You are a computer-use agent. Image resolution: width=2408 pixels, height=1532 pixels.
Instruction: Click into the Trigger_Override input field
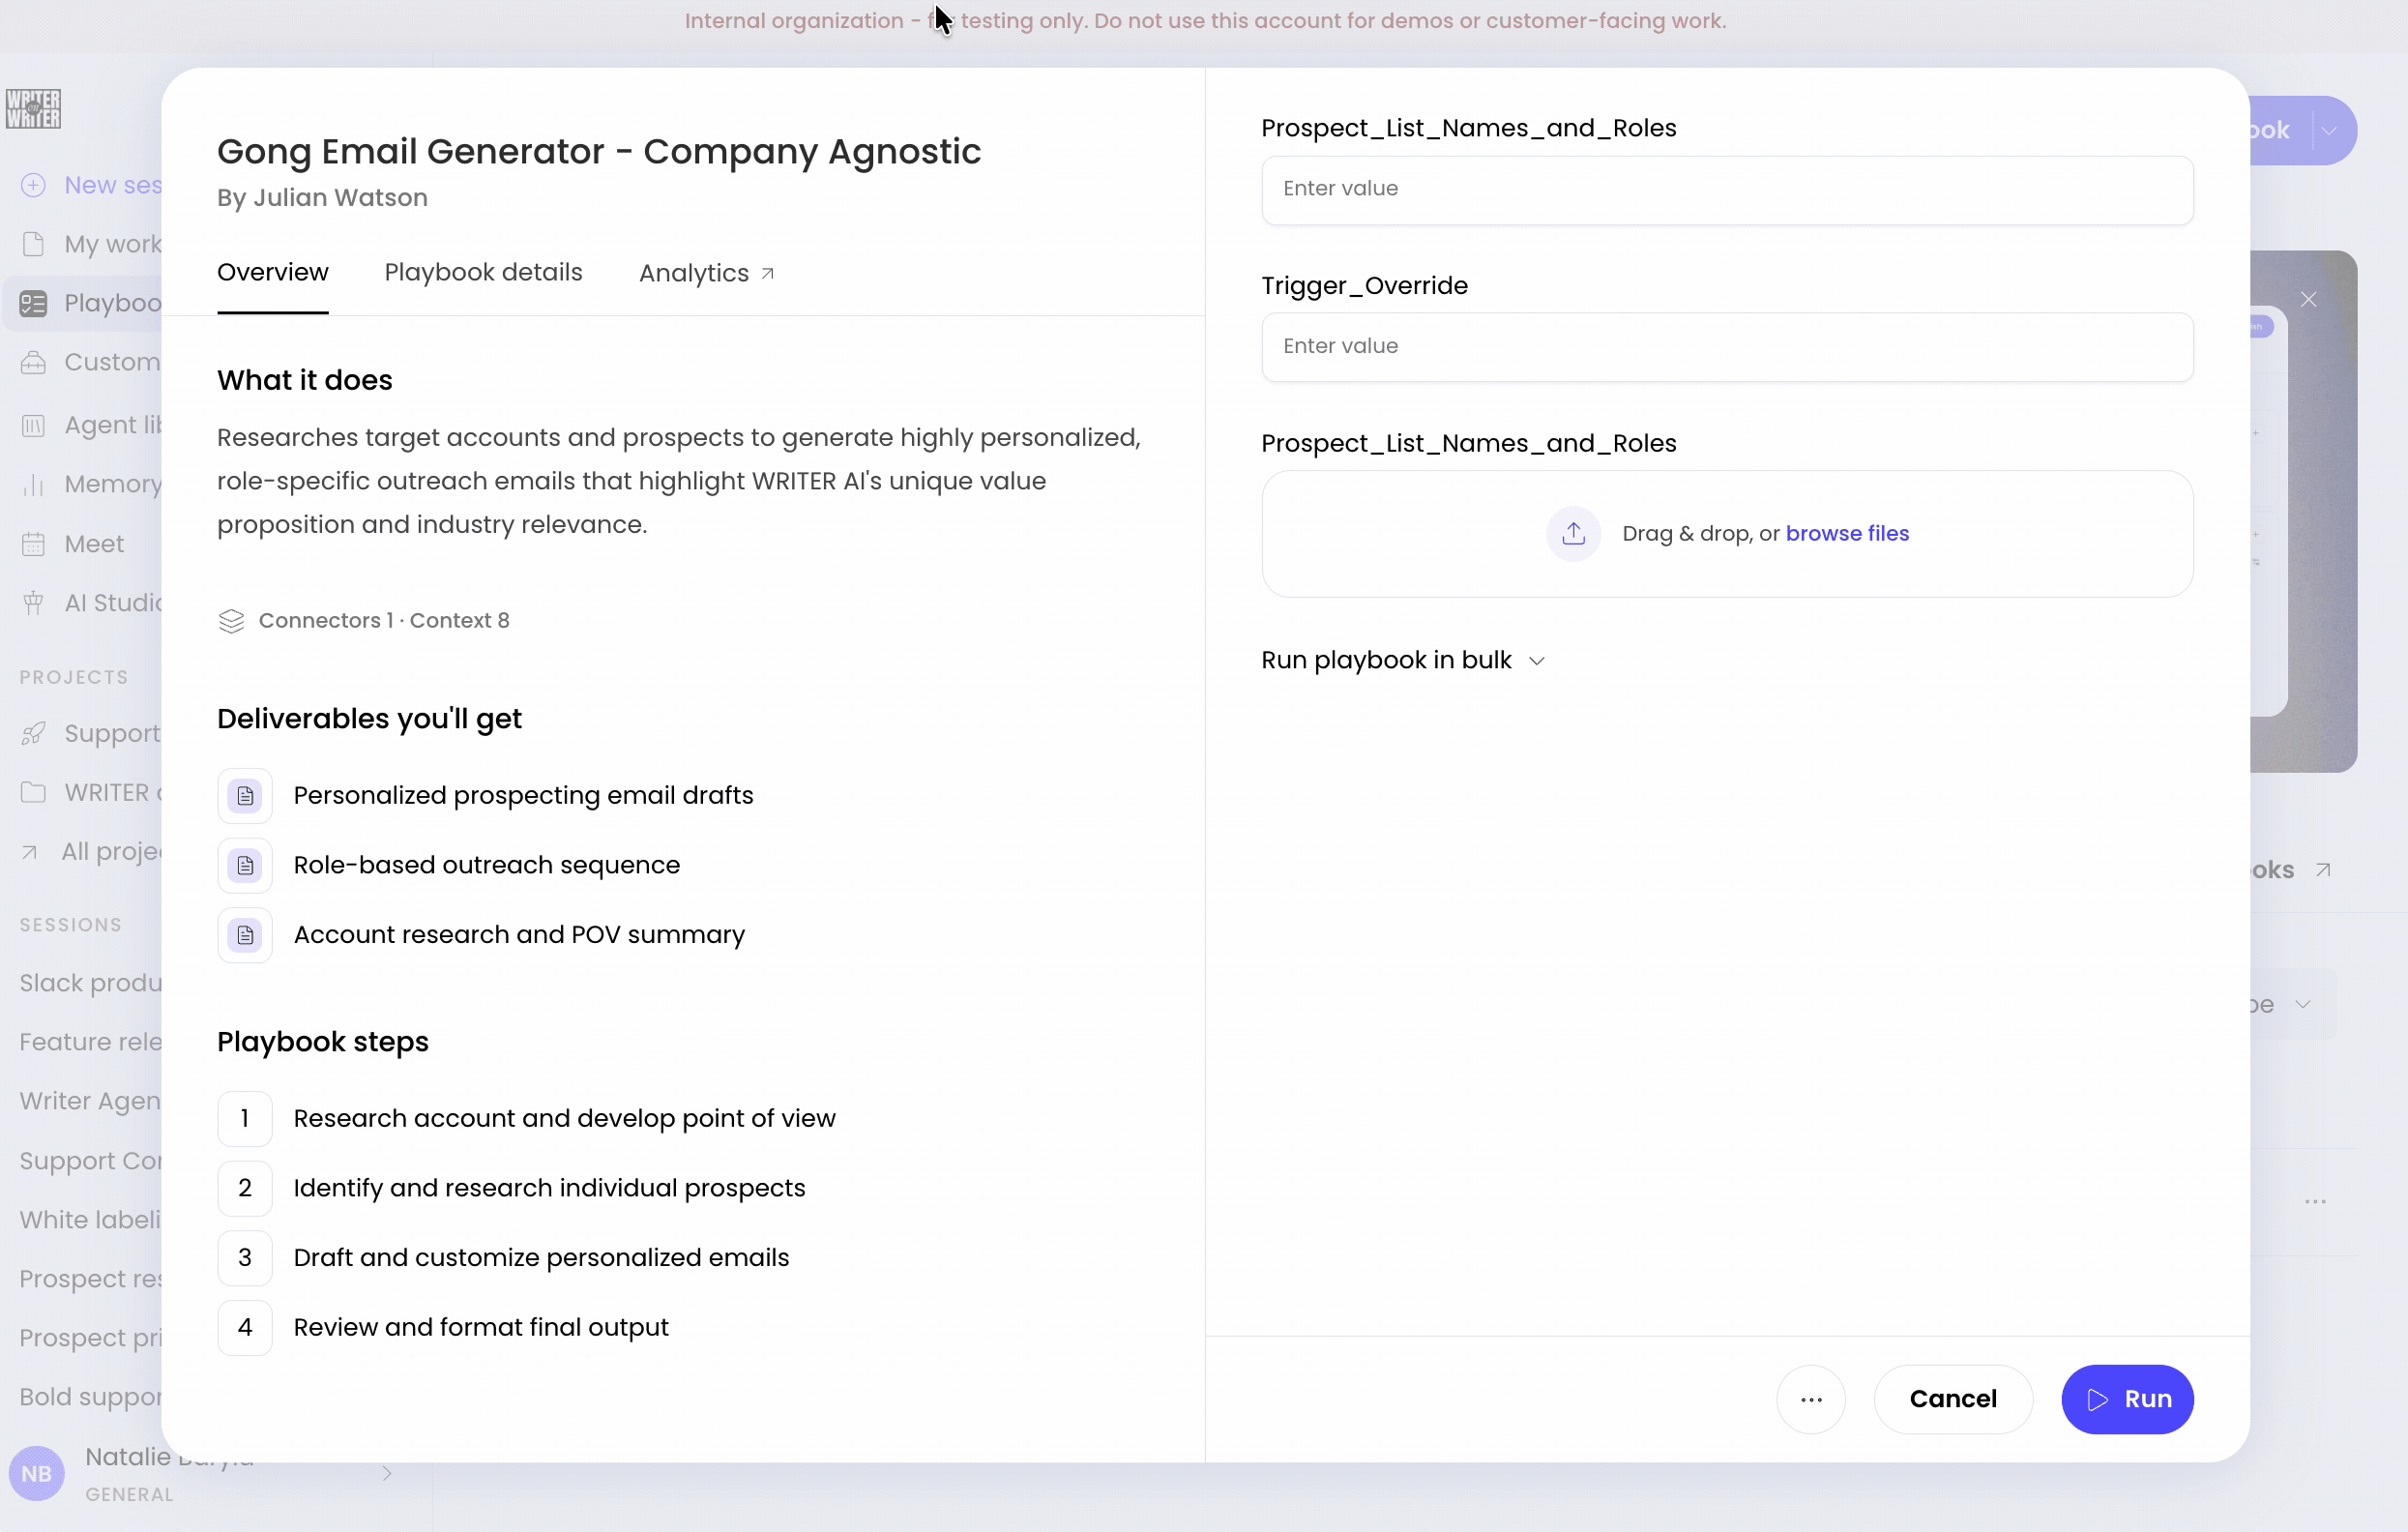[1727, 347]
